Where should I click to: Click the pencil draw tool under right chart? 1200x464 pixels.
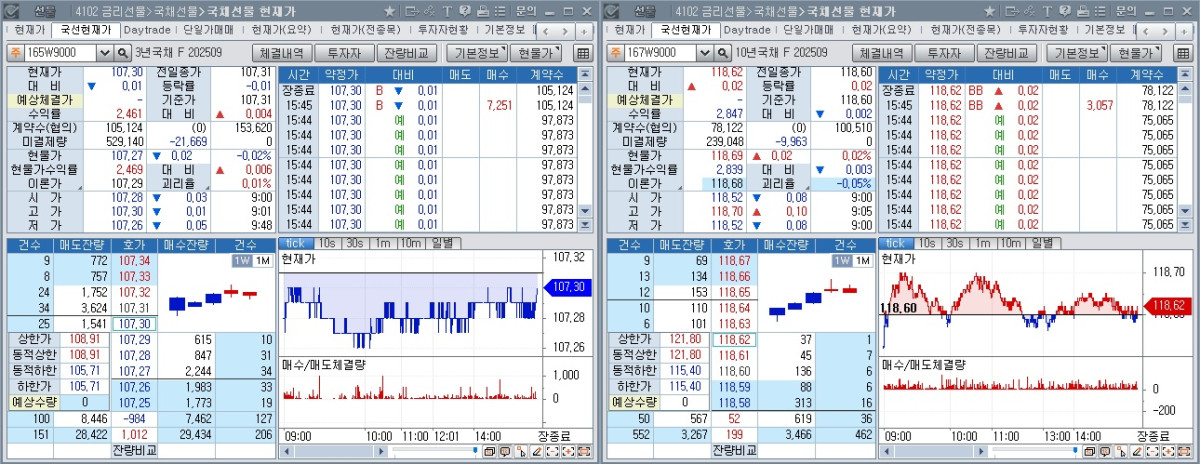pos(1136,452)
